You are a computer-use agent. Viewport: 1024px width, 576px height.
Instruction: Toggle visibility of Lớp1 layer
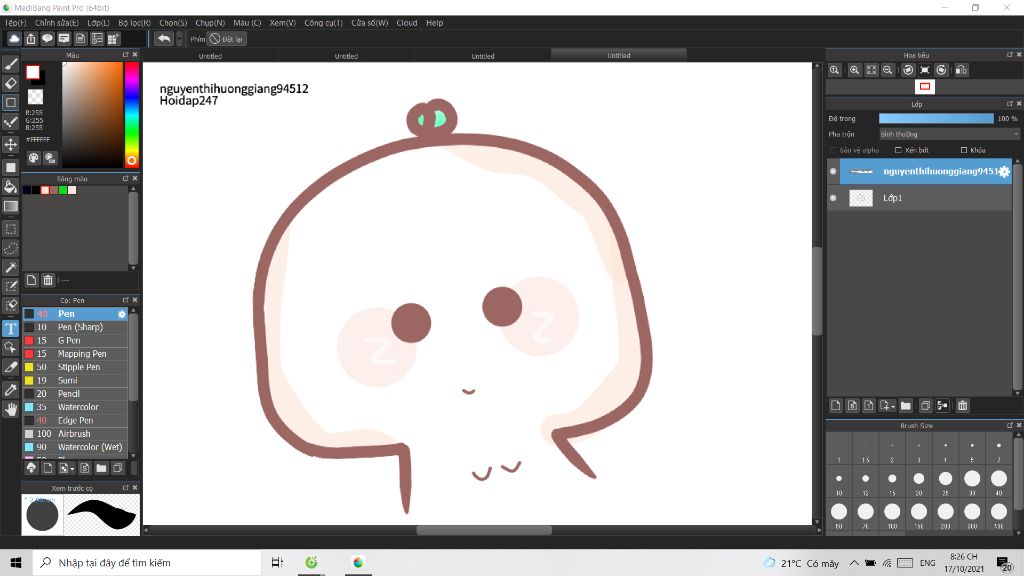coord(833,198)
